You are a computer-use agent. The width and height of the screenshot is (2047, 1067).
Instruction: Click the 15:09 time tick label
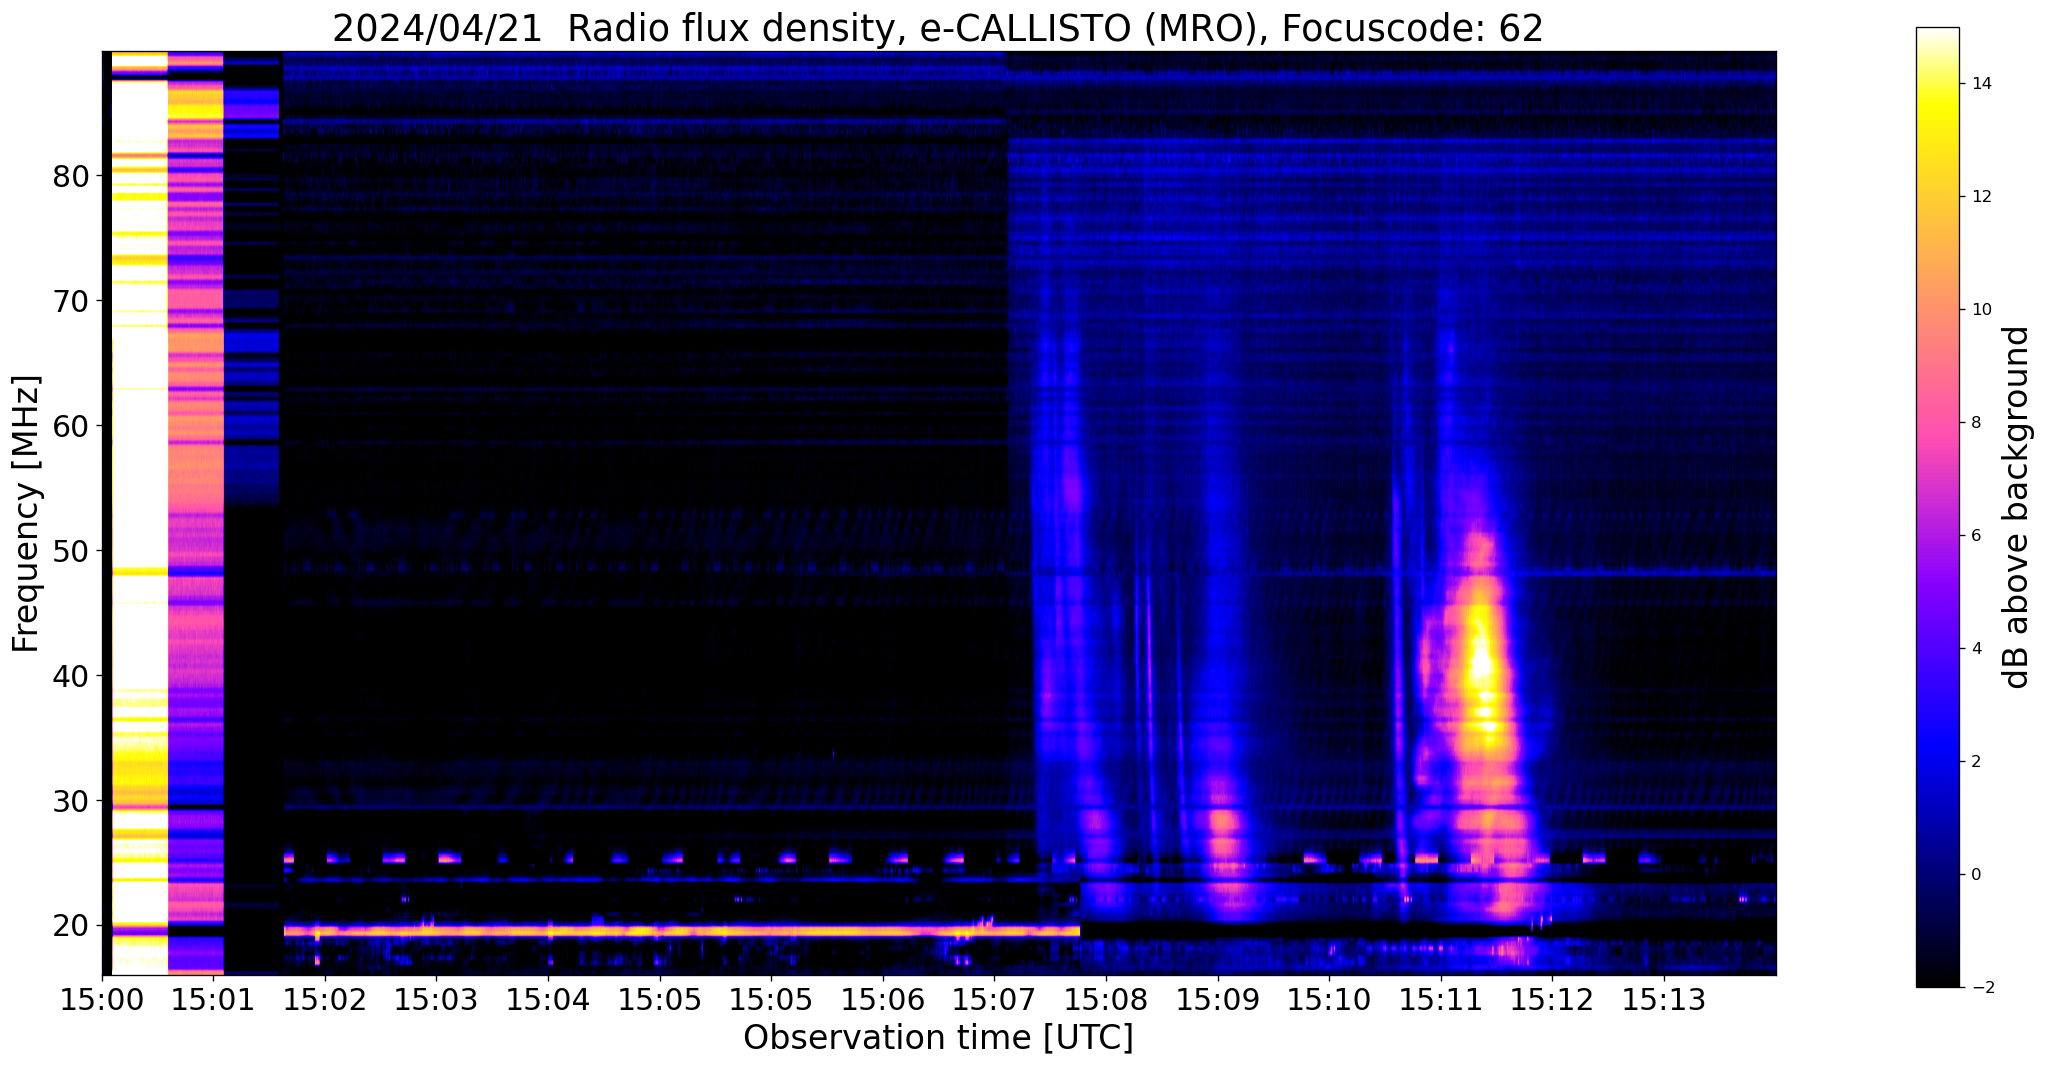pyautogui.click(x=1218, y=998)
